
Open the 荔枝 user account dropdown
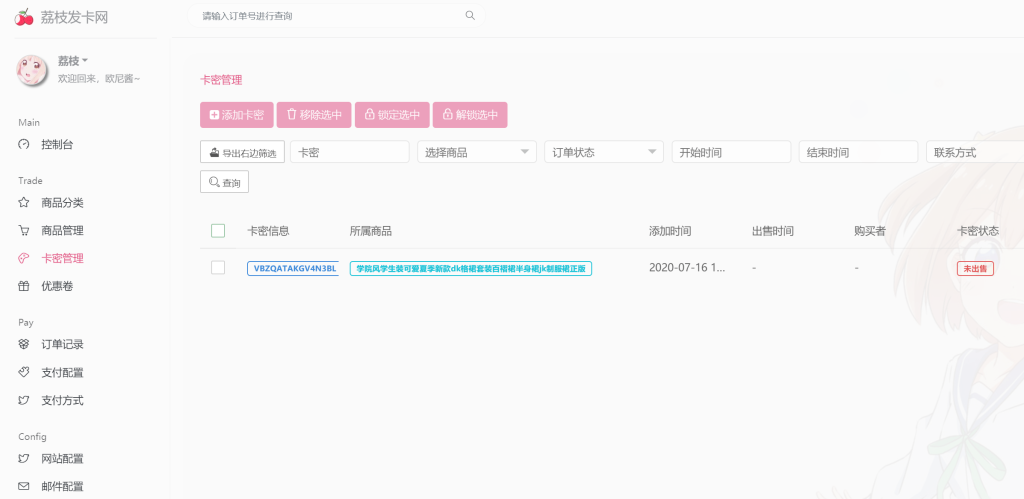click(73, 60)
